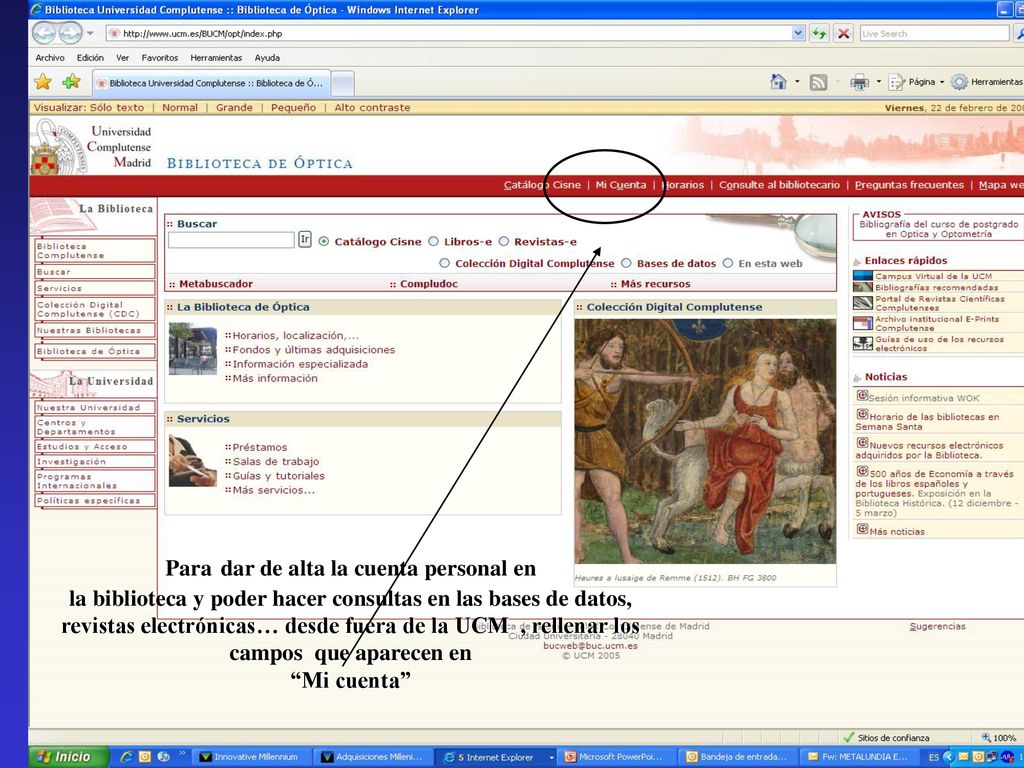Click the Universidad Complutense Madrid logo

[x=91, y=147]
